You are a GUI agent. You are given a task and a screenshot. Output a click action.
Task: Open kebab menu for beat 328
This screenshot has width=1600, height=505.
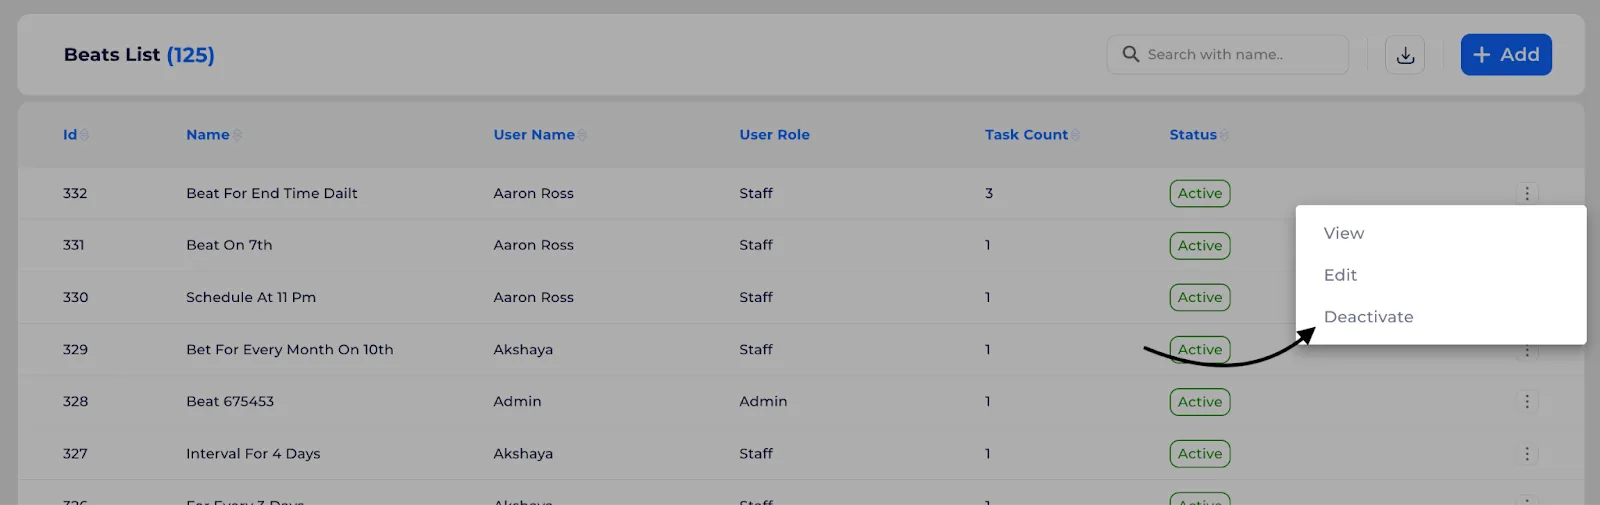pos(1527,402)
